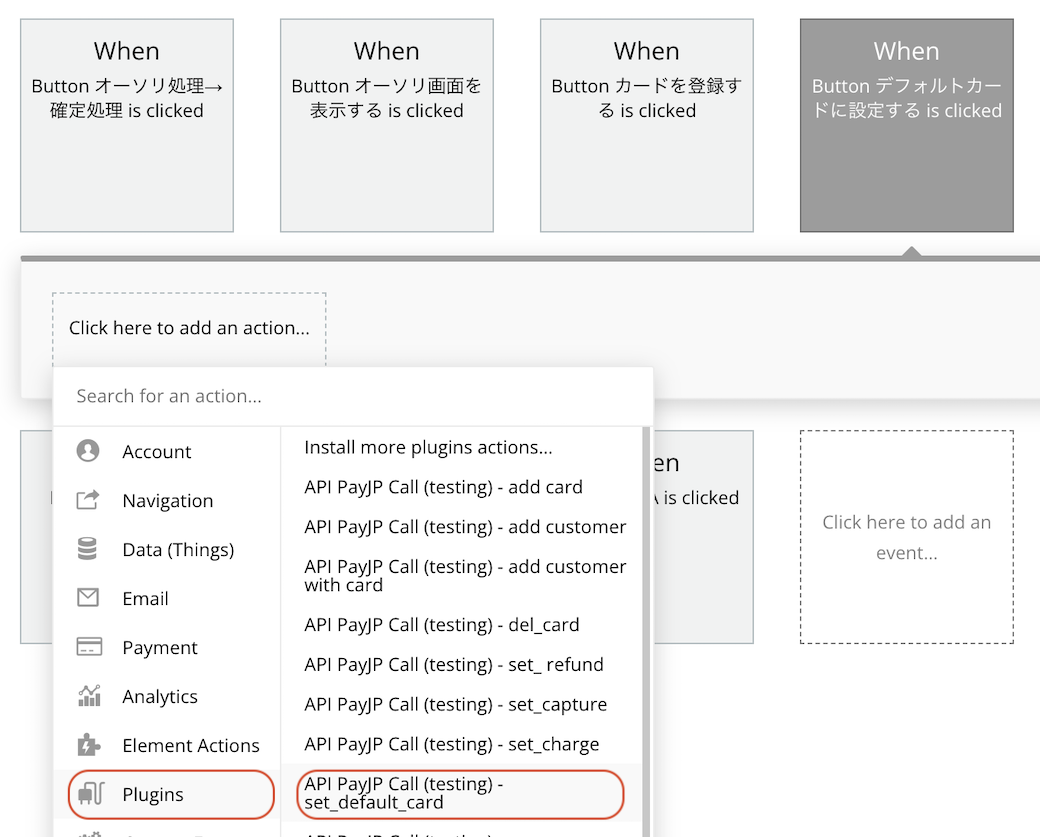Click the Plugins plug icon
This screenshot has width=1040, height=837.
pos(91,793)
